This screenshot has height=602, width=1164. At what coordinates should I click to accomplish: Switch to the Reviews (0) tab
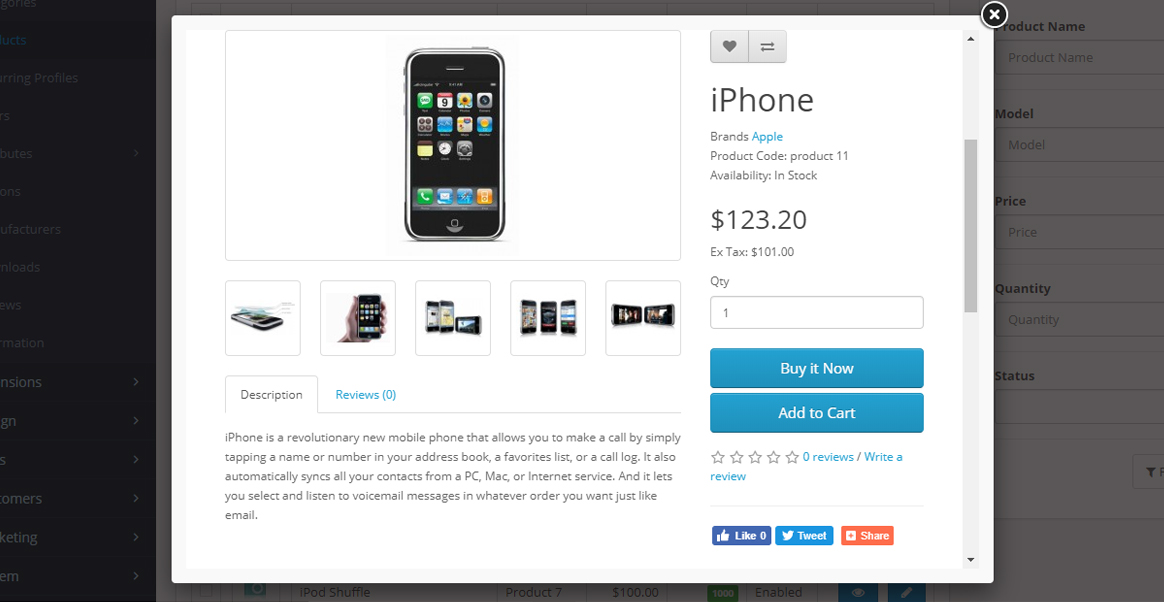point(365,395)
